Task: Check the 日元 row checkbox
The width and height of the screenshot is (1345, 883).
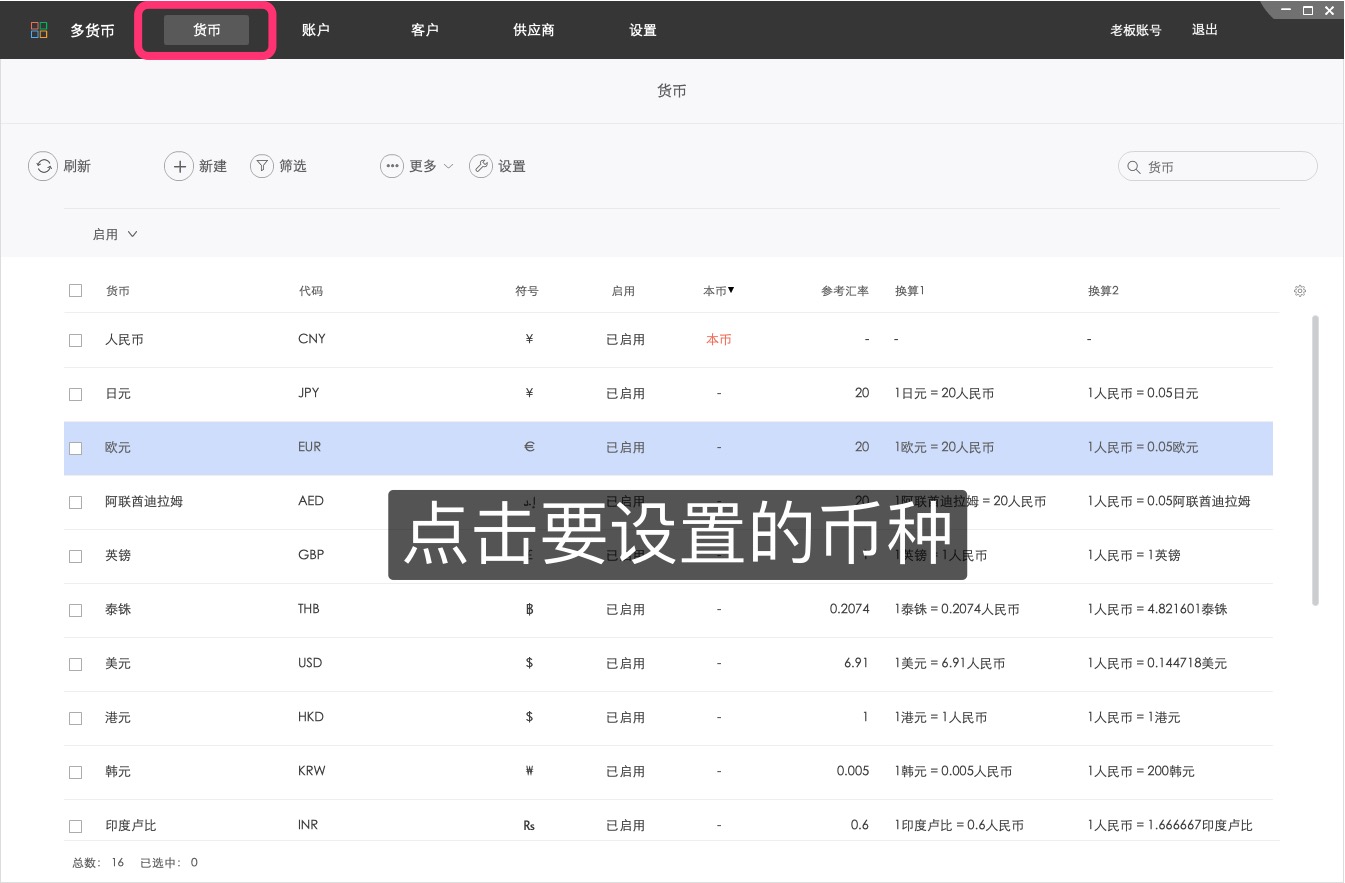Action: (76, 394)
